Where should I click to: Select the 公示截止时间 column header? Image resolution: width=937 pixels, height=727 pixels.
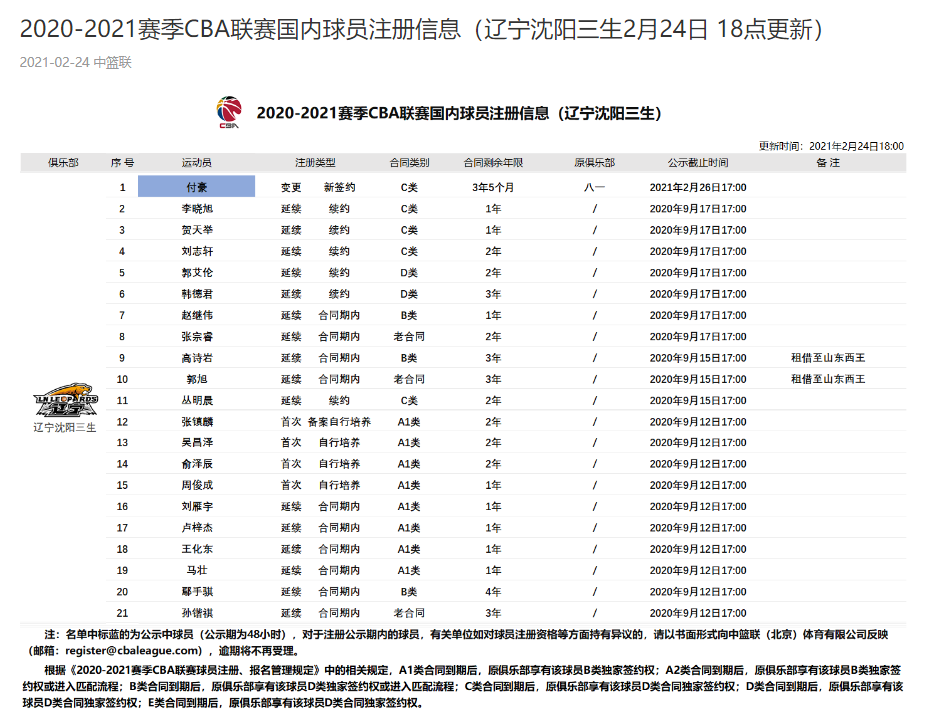point(698,162)
